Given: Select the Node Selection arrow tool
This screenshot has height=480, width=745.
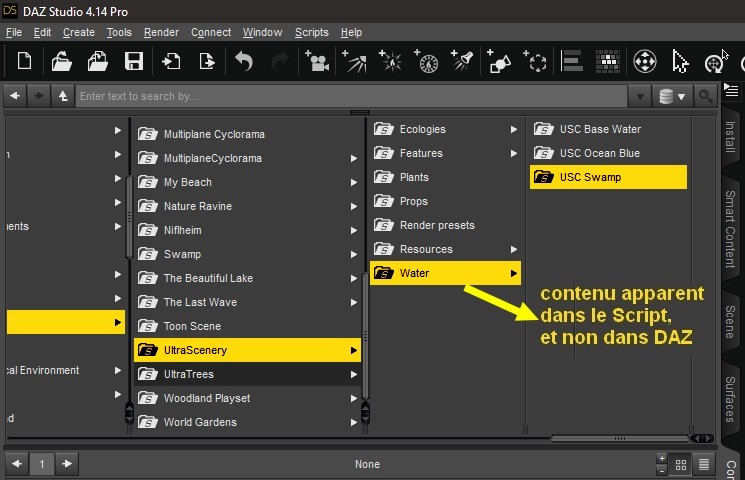Looking at the screenshot, I should click(680, 62).
